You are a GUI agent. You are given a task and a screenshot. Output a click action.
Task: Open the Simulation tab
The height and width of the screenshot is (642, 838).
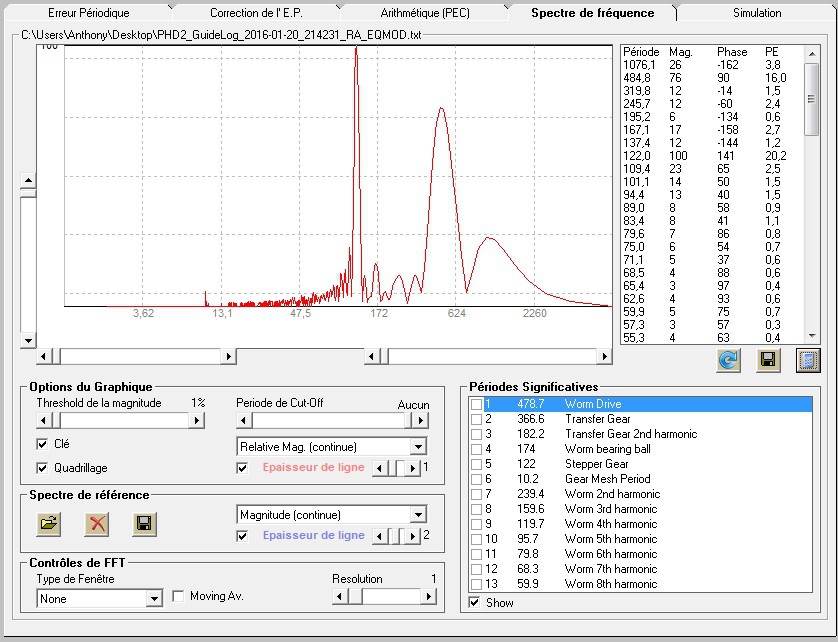[757, 13]
